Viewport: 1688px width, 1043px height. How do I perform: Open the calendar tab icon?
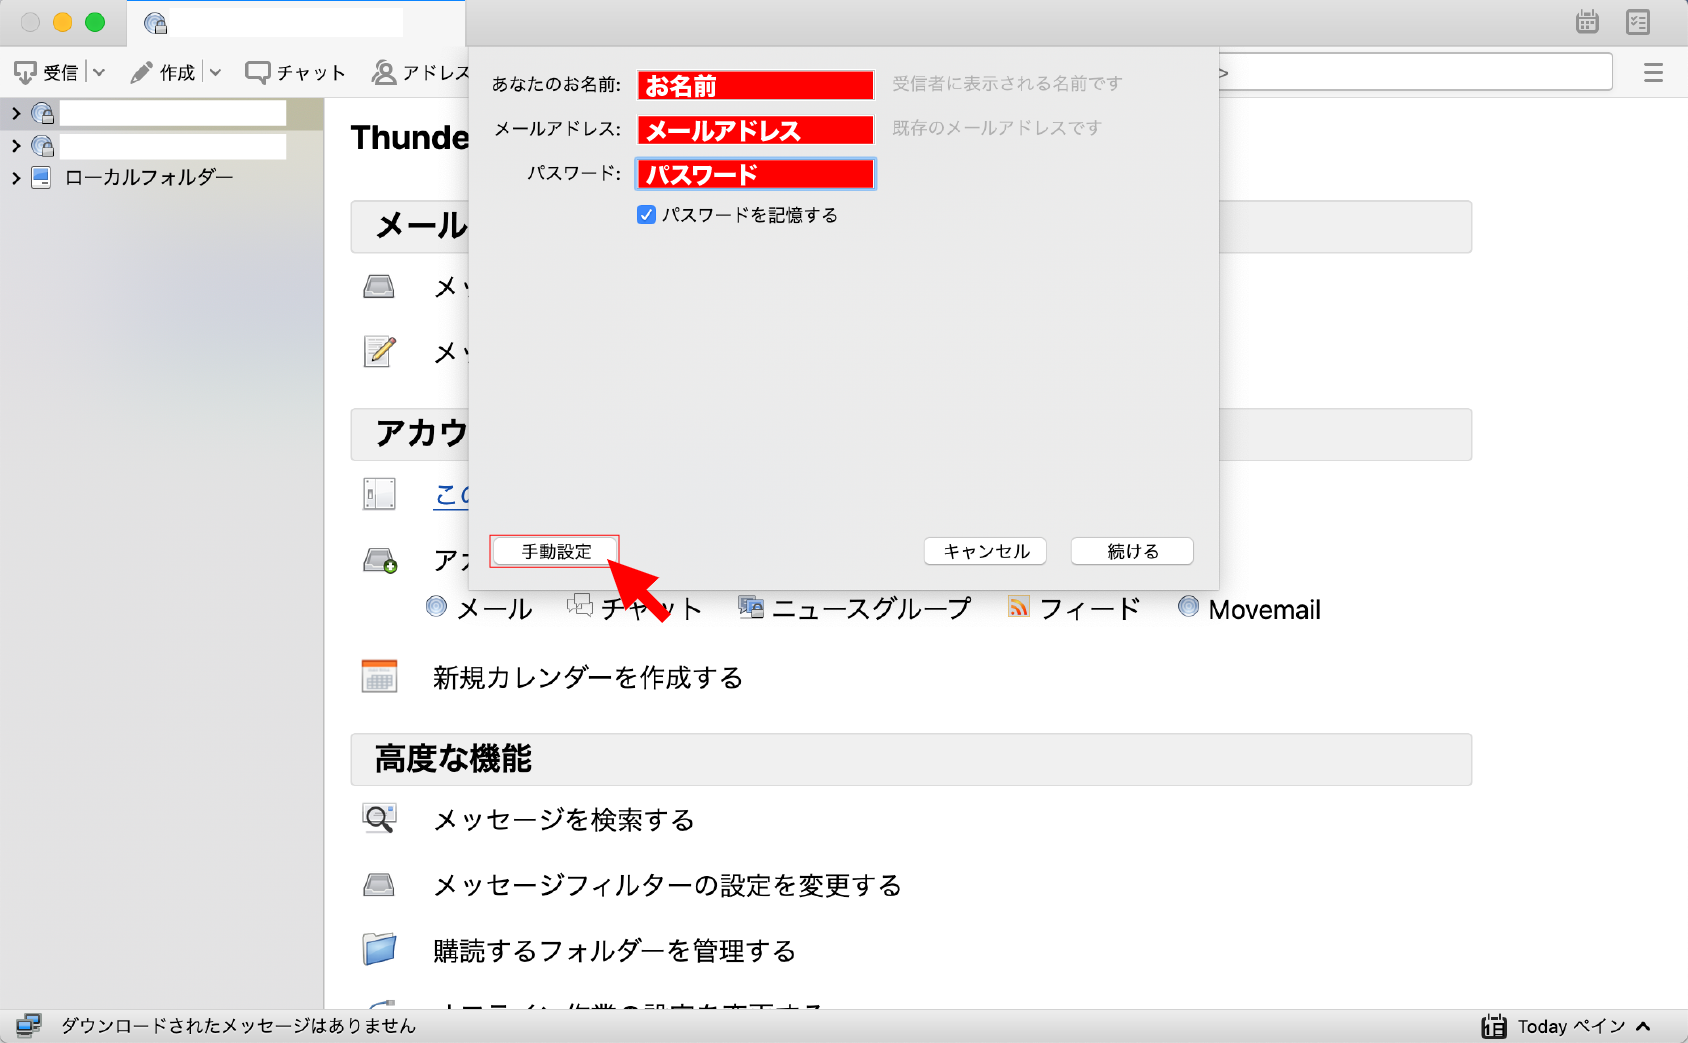[1587, 22]
